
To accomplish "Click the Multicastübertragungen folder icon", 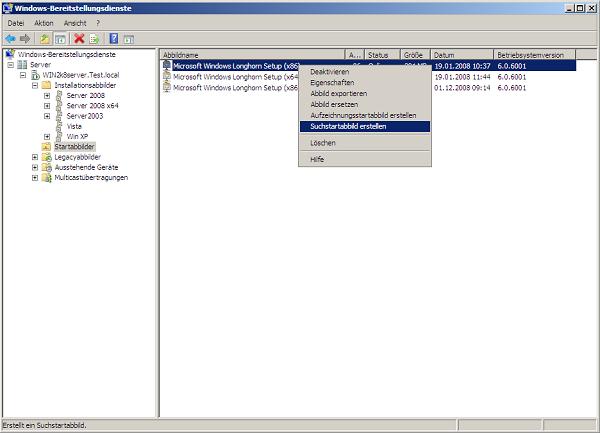I will coord(46,177).
